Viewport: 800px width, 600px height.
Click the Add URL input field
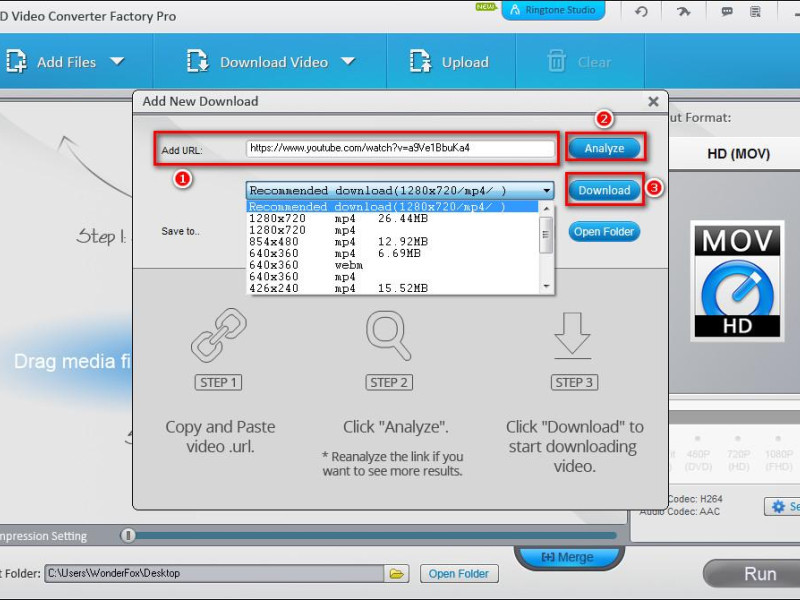pyautogui.click(x=400, y=148)
